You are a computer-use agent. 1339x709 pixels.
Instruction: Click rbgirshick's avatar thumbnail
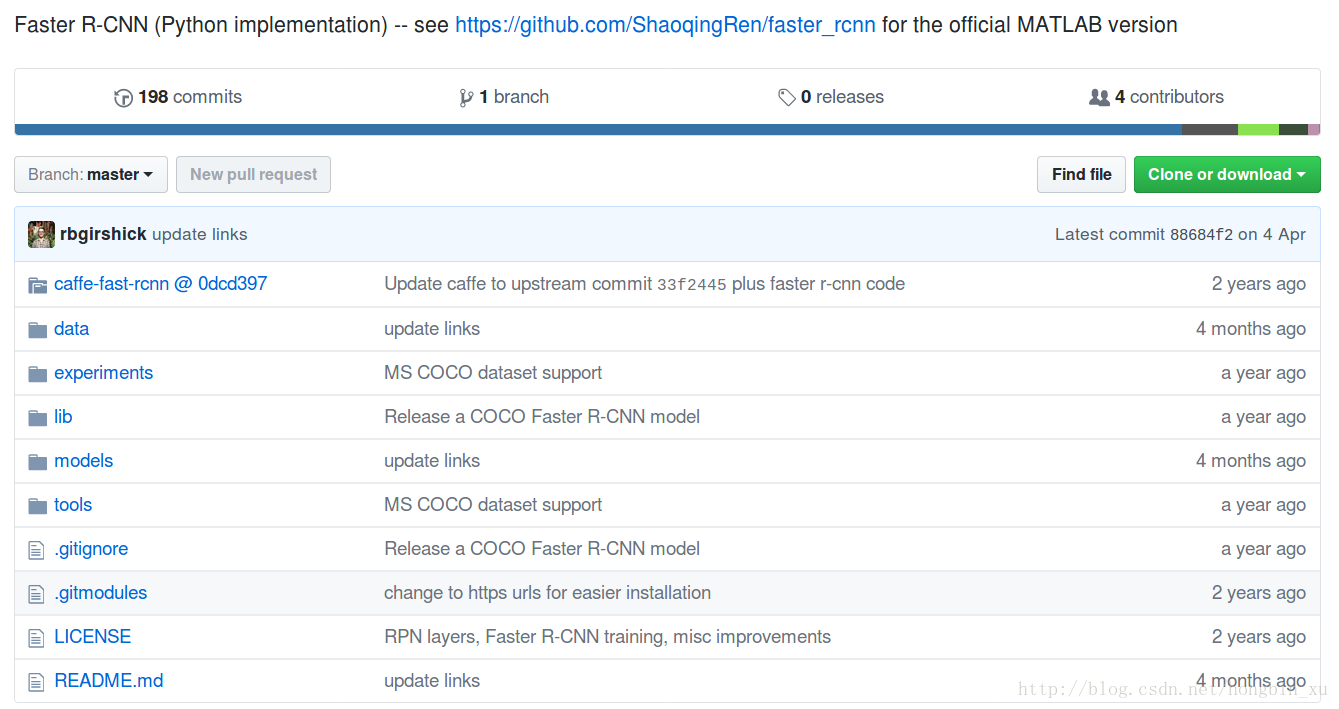[x=41, y=234]
